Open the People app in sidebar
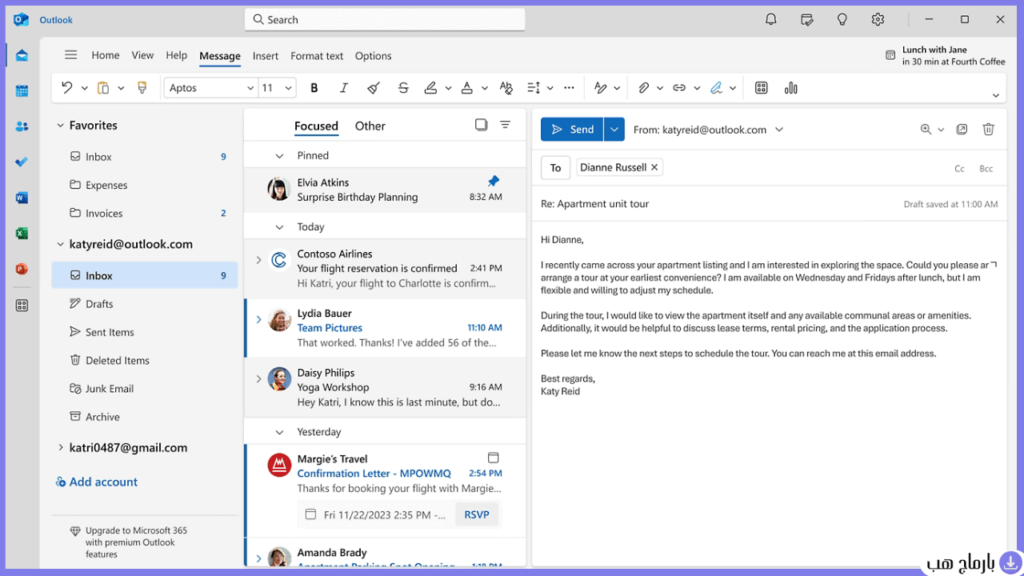 22,127
